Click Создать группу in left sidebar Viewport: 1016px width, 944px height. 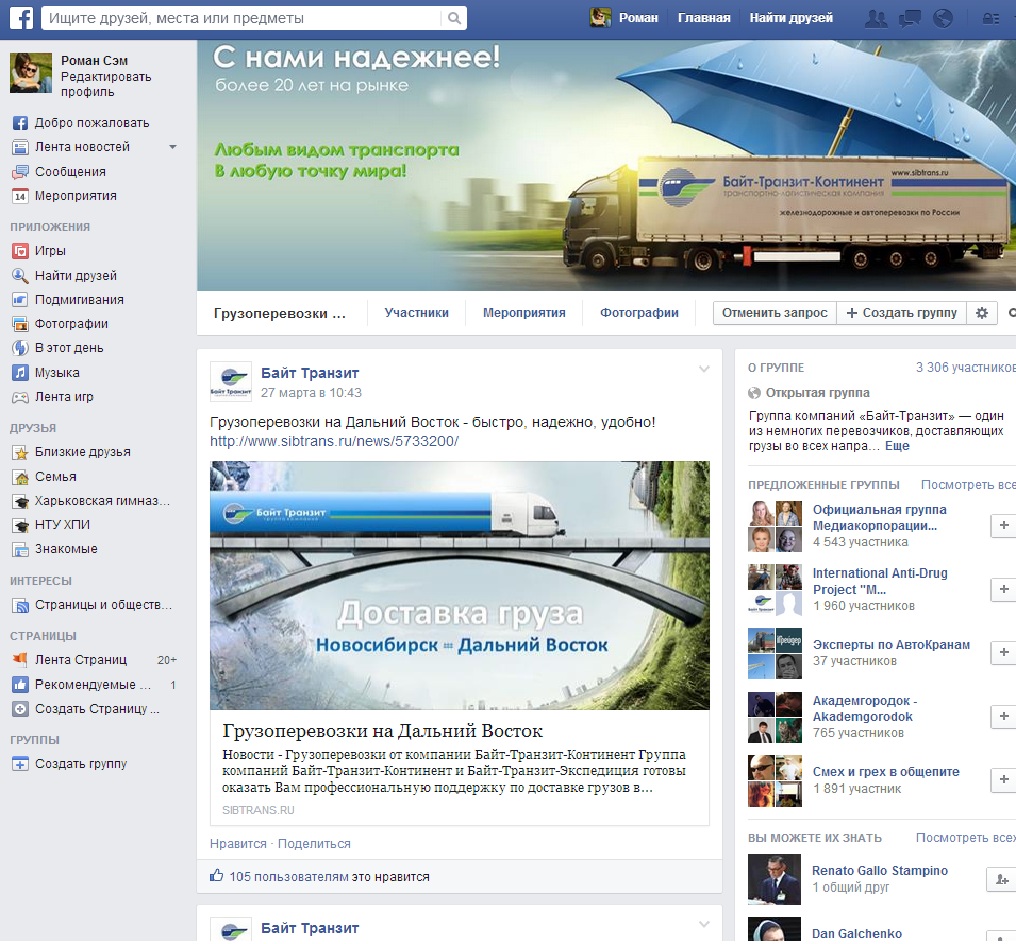(x=81, y=764)
